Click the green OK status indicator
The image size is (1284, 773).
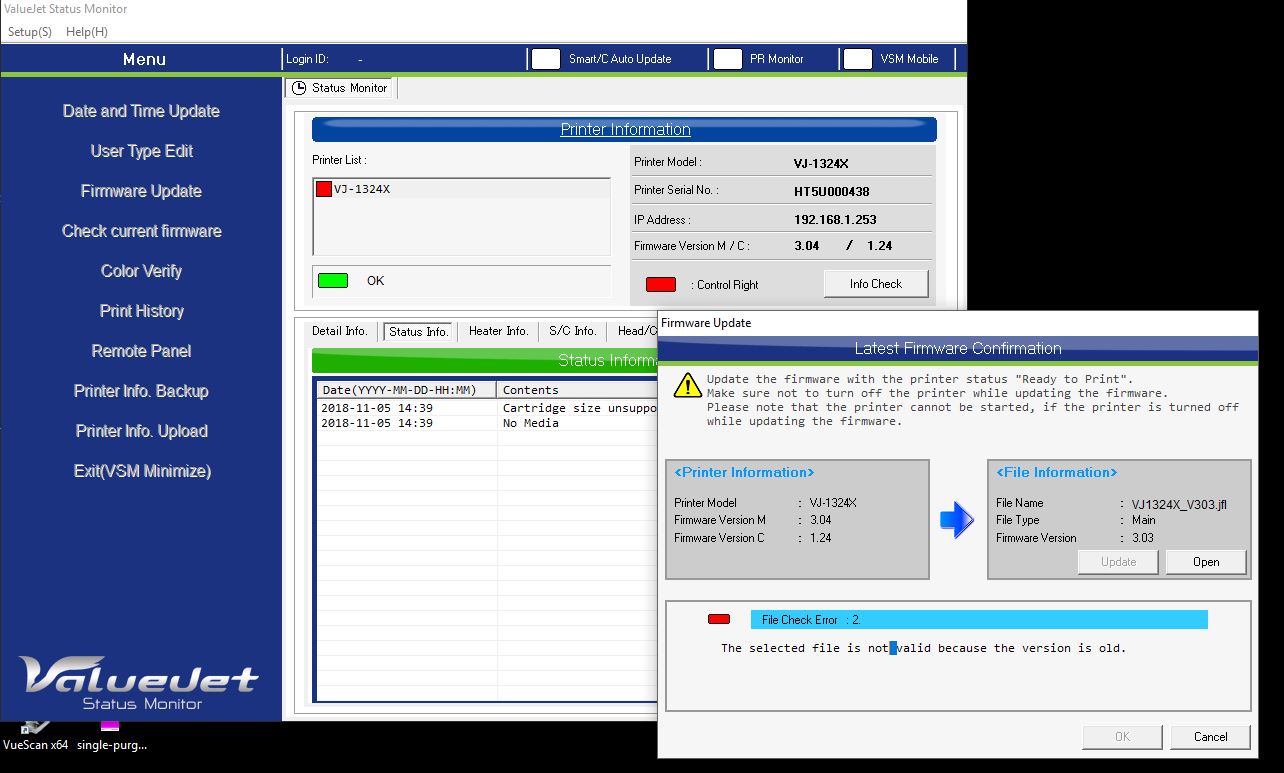333,281
